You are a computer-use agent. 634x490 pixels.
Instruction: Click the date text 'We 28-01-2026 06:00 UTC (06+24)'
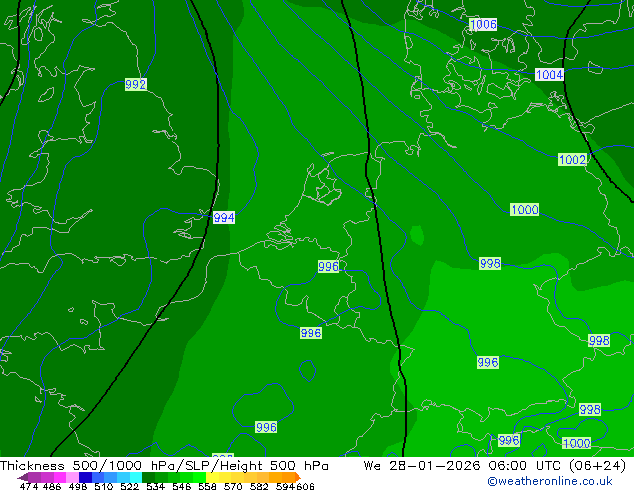pyautogui.click(x=495, y=466)
